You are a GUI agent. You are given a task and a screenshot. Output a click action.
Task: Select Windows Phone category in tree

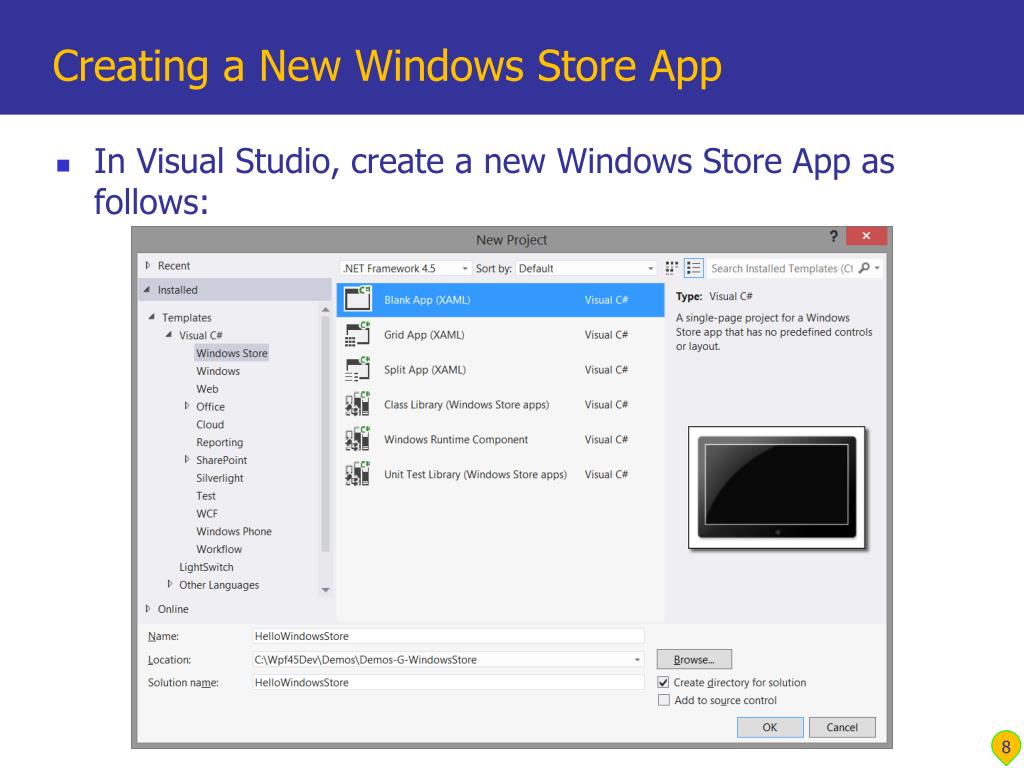pos(234,532)
